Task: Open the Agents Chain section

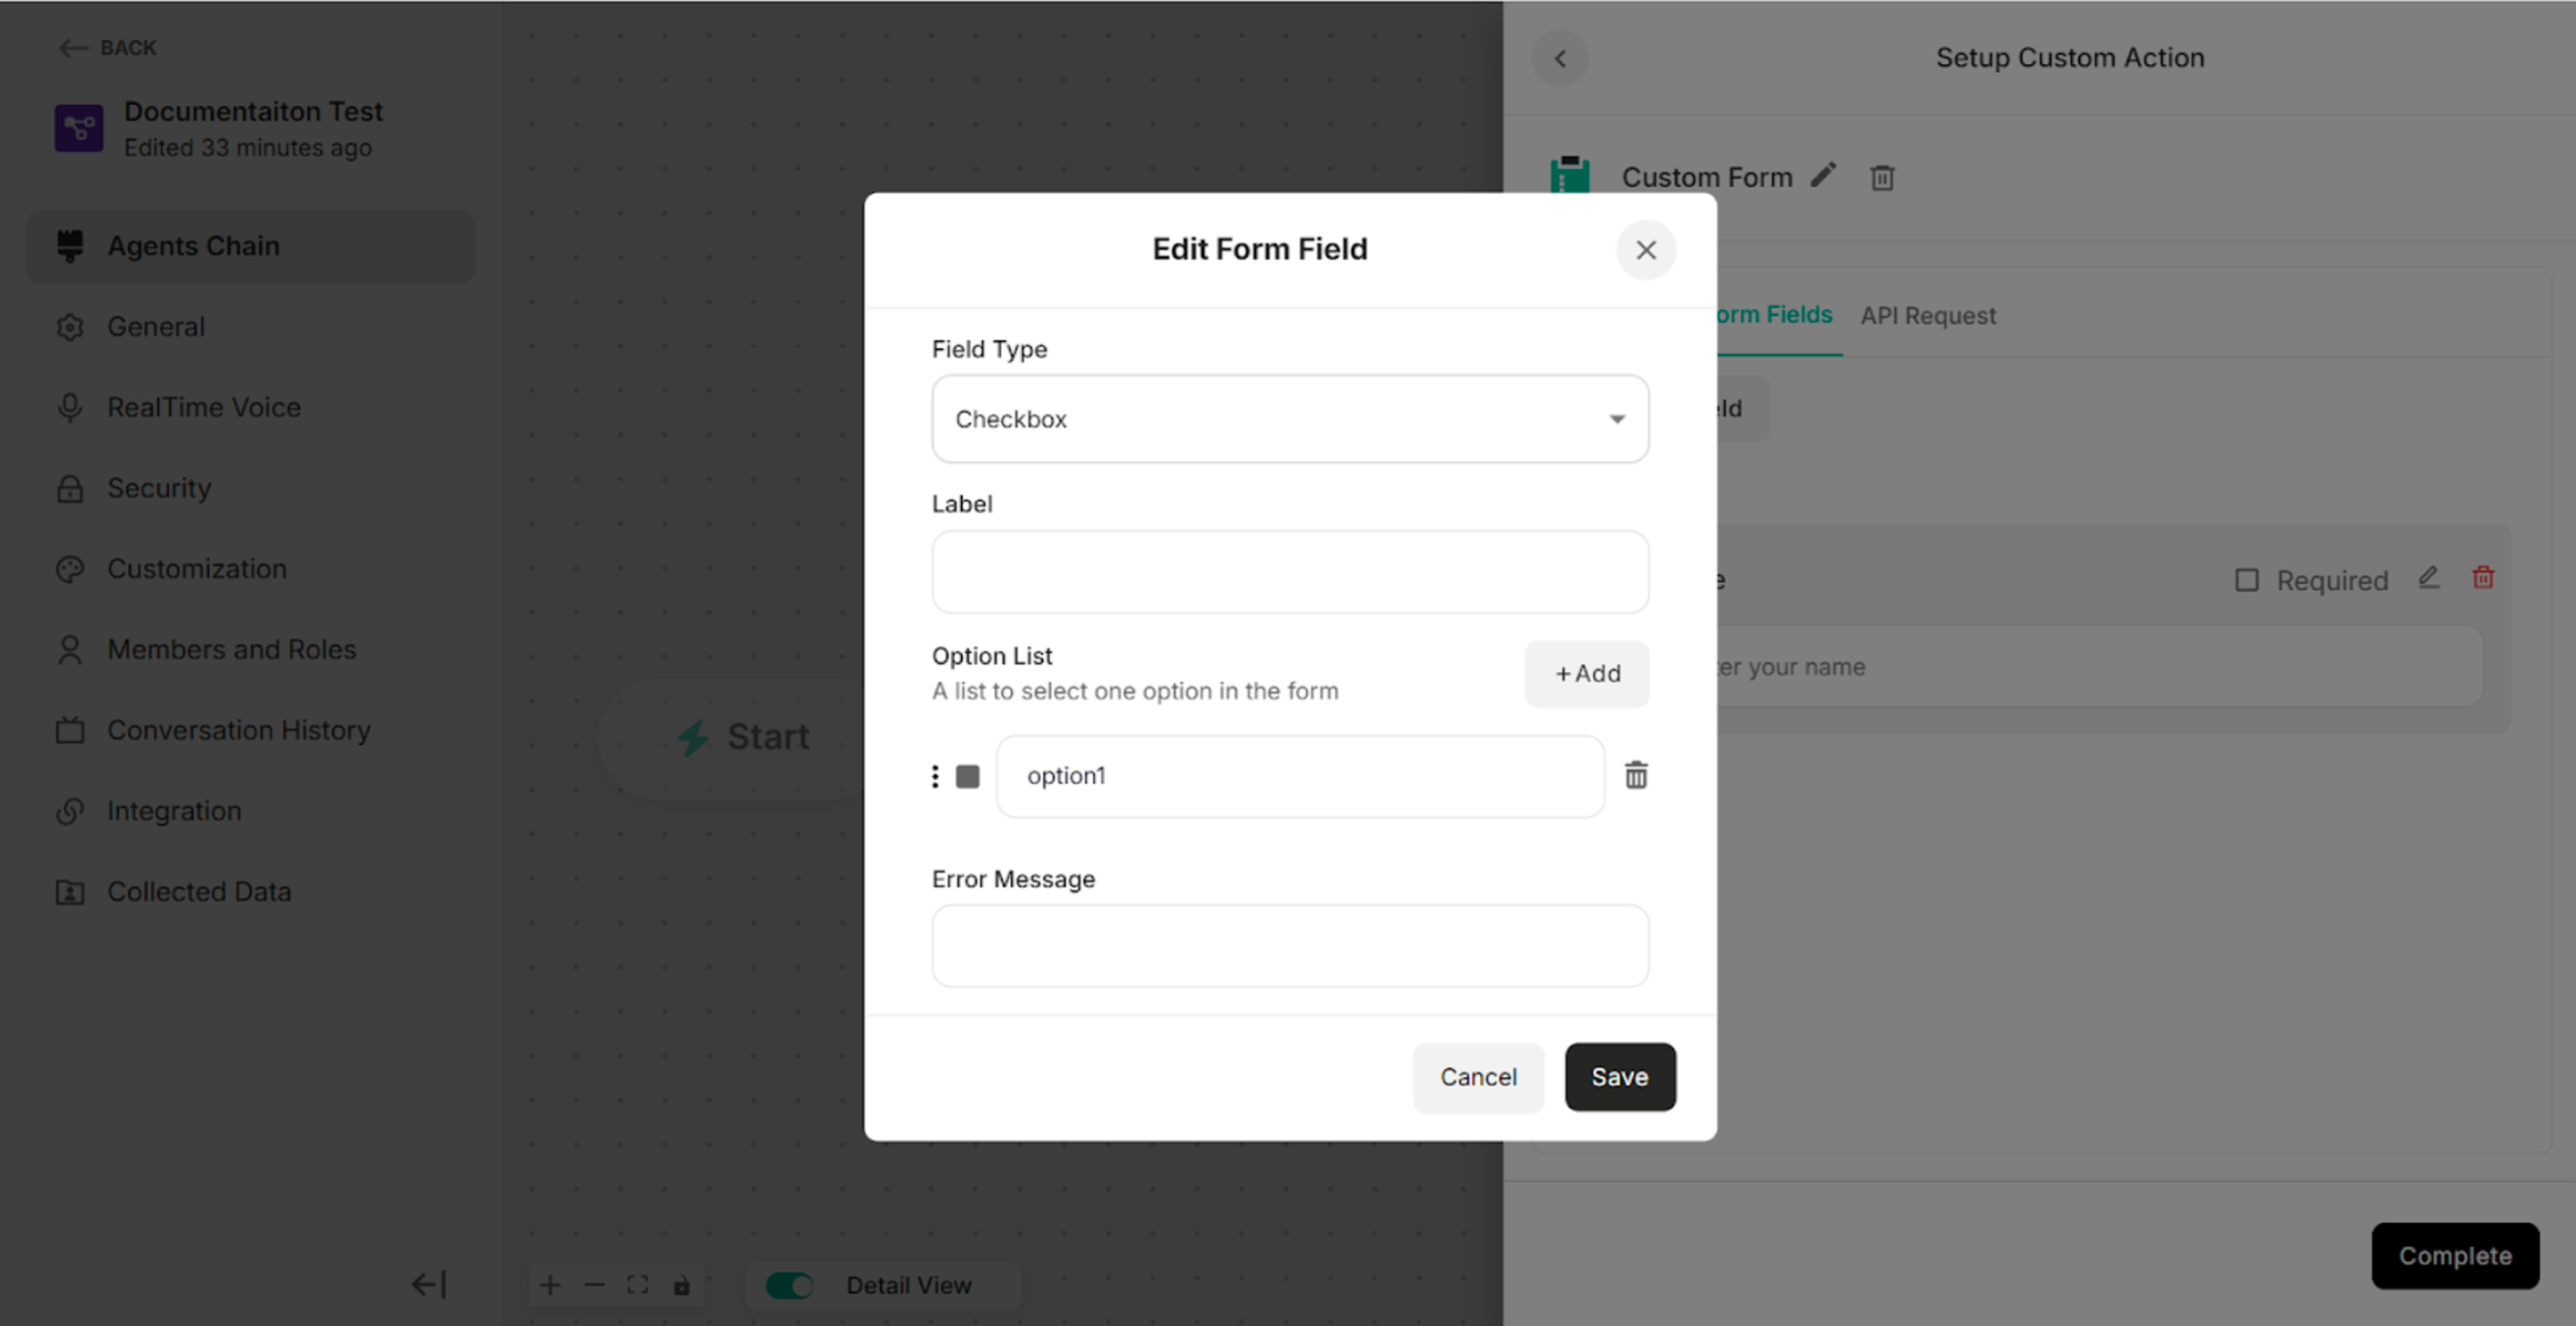Action: tap(193, 246)
